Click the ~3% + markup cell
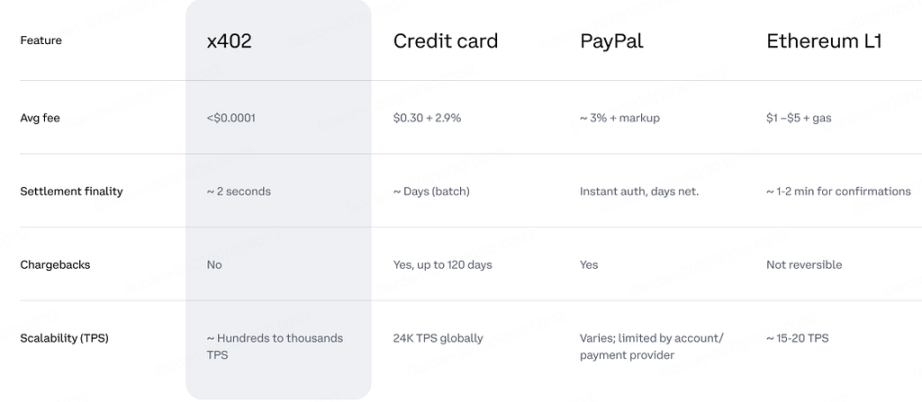Viewport: 922px width, 402px height. (x=620, y=118)
